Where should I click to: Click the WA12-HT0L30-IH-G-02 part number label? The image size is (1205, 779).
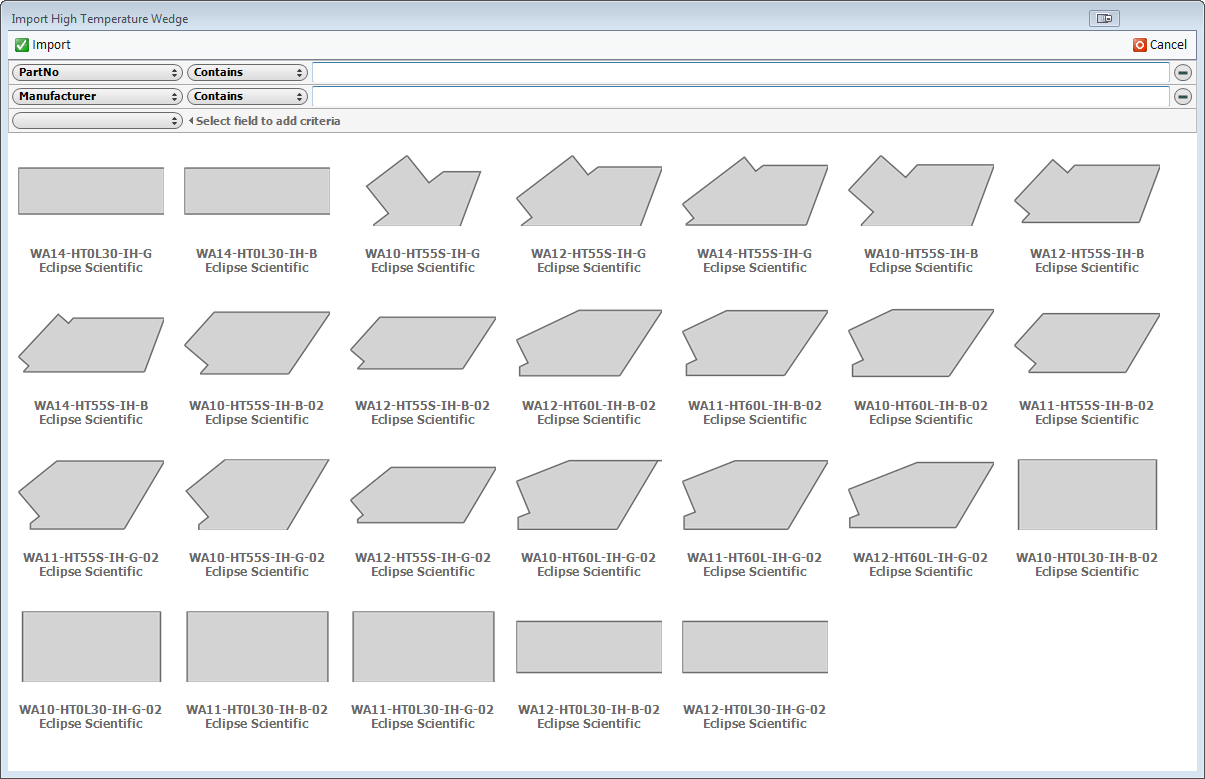(x=755, y=710)
